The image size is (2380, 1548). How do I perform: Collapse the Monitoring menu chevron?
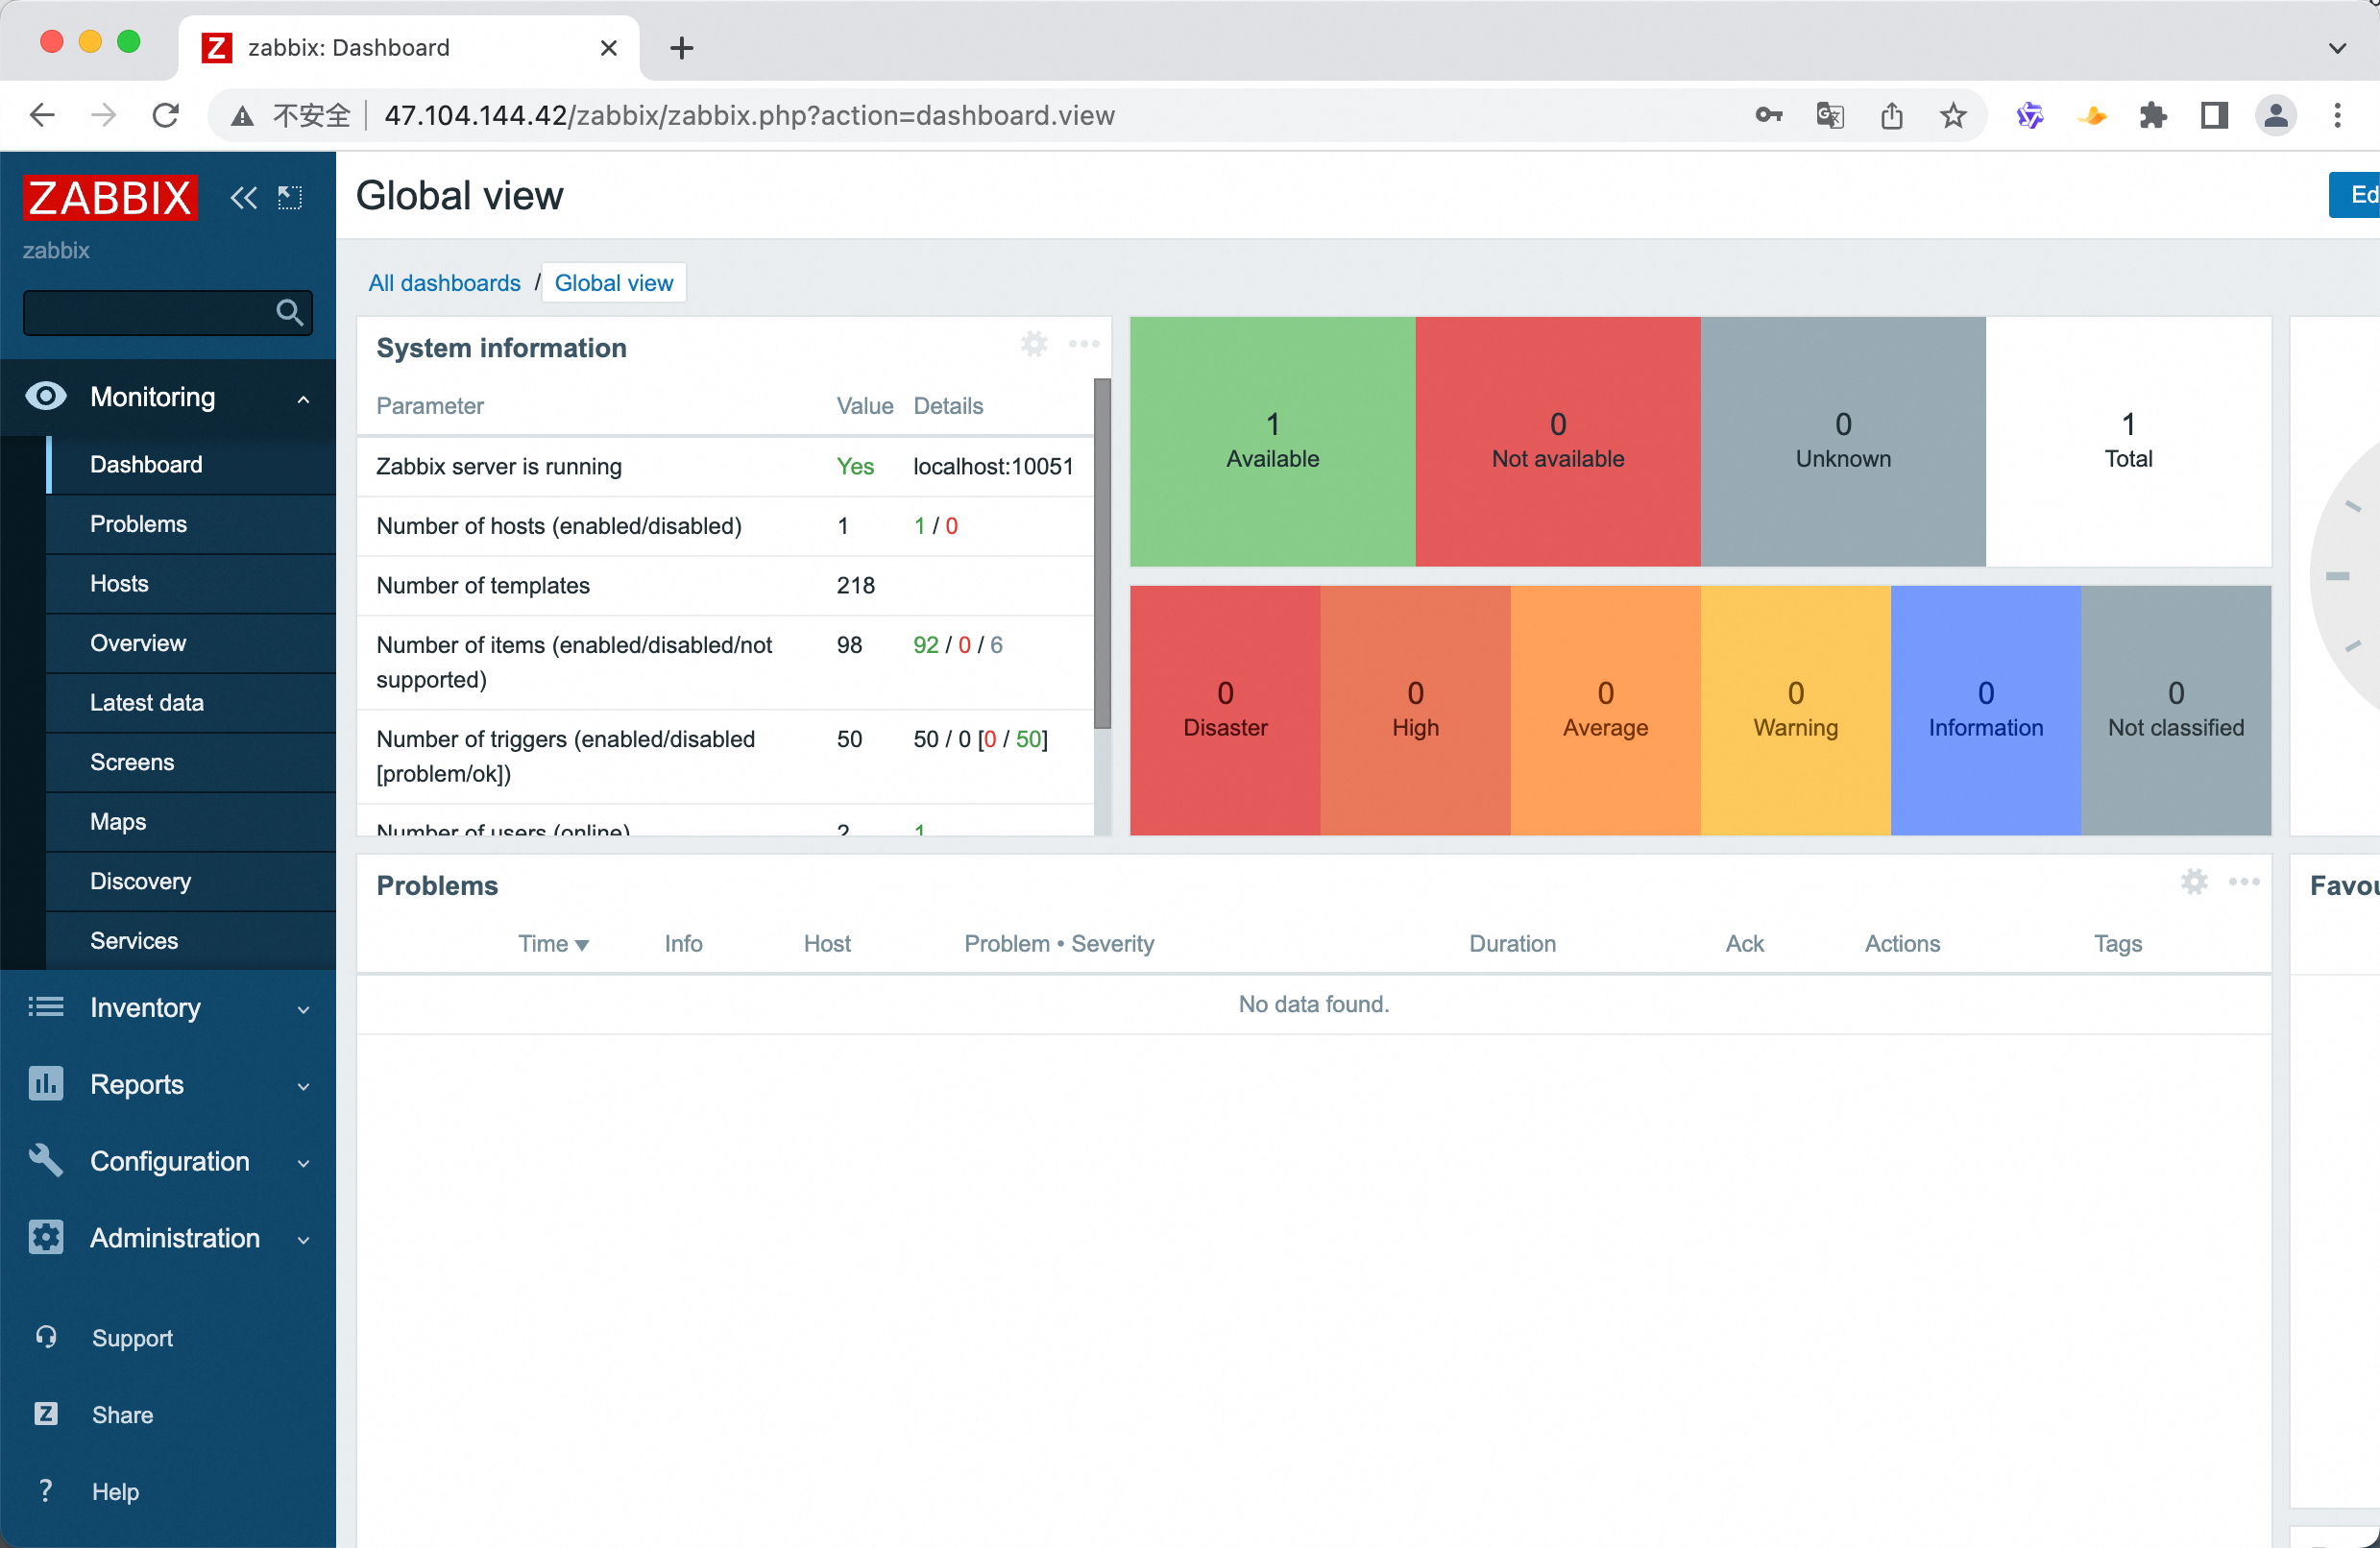[303, 399]
